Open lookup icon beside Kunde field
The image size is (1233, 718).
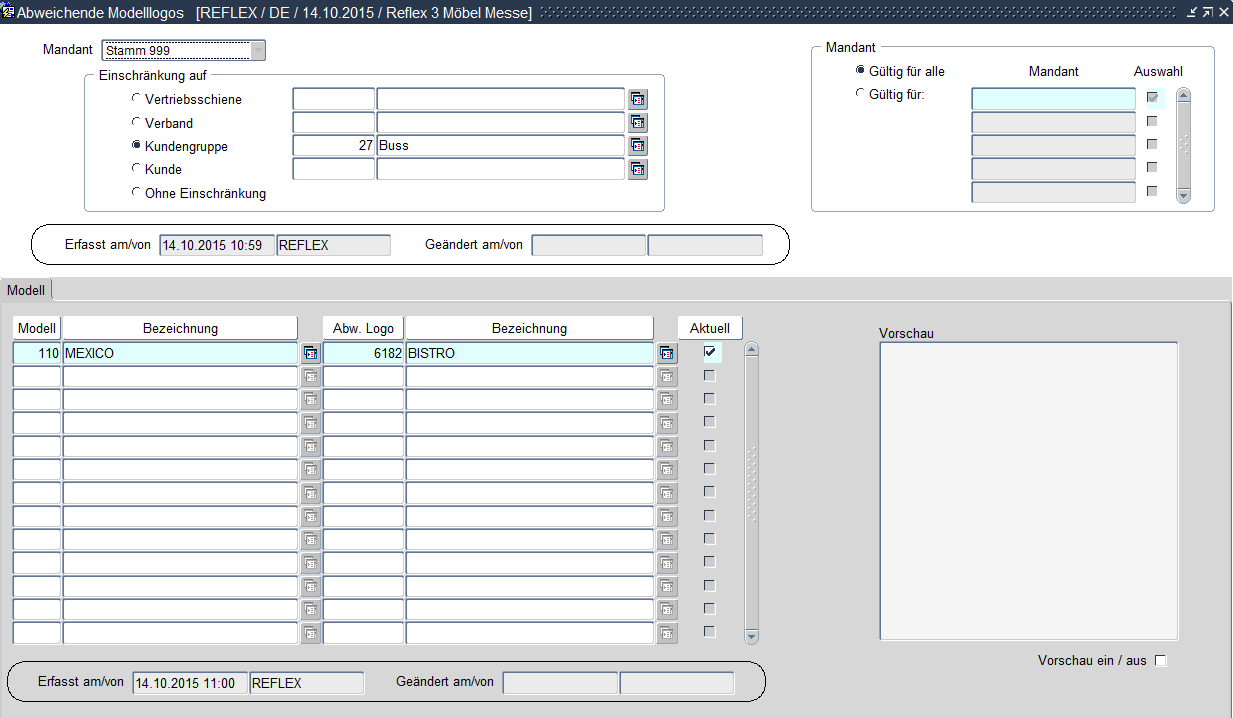[638, 169]
